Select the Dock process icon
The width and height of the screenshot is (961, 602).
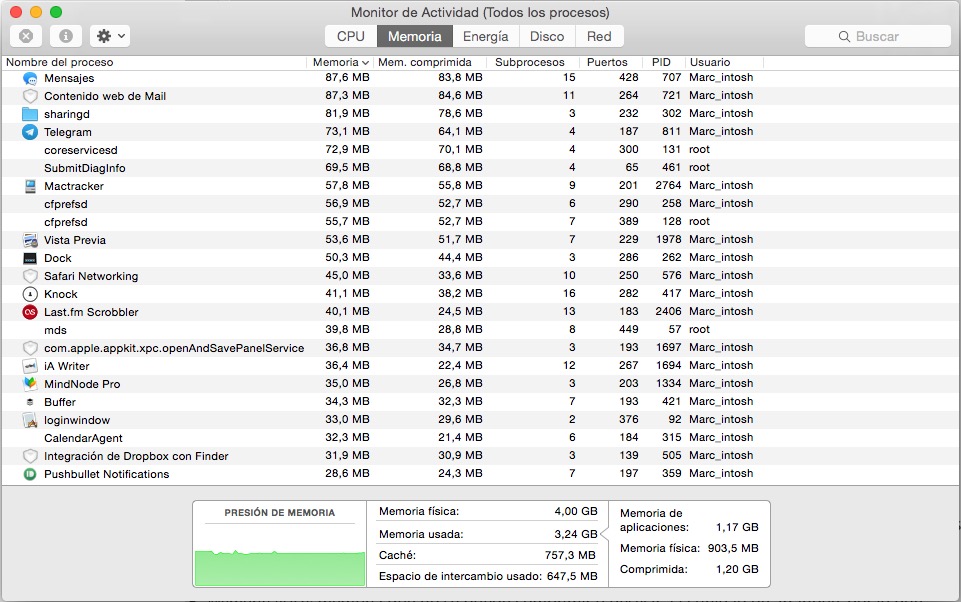31,257
